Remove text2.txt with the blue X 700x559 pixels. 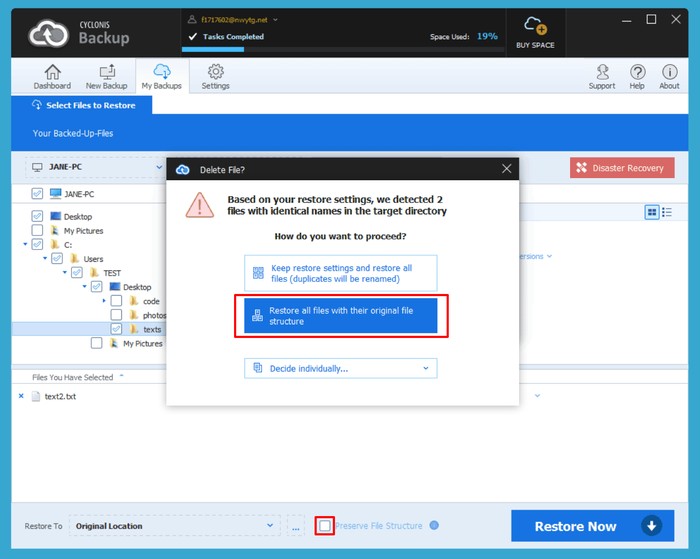[x=21, y=397]
